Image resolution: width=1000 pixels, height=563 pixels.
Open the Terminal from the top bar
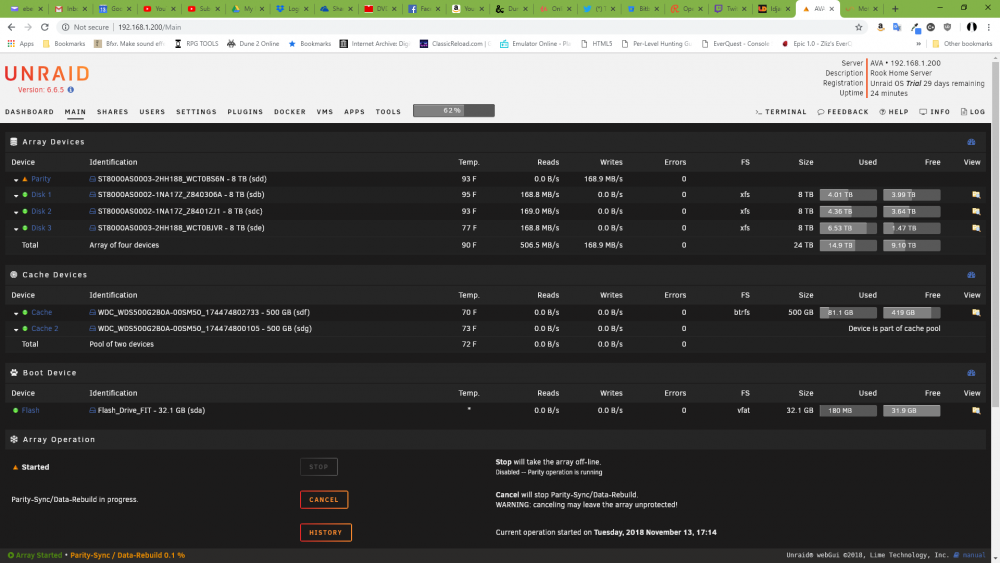[x=781, y=112]
